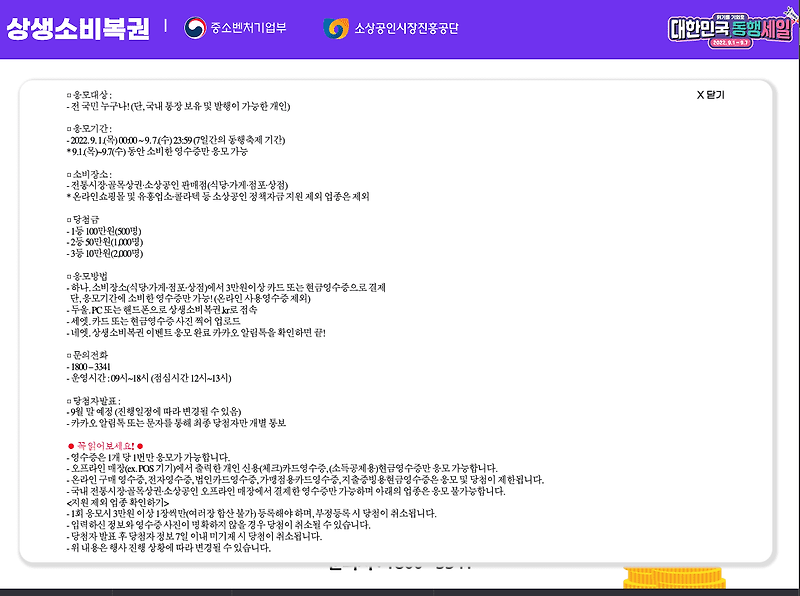Click the 영수증은 1개 당 1번만 응모 line
The height and width of the screenshot is (596, 800).
(x=148, y=457)
